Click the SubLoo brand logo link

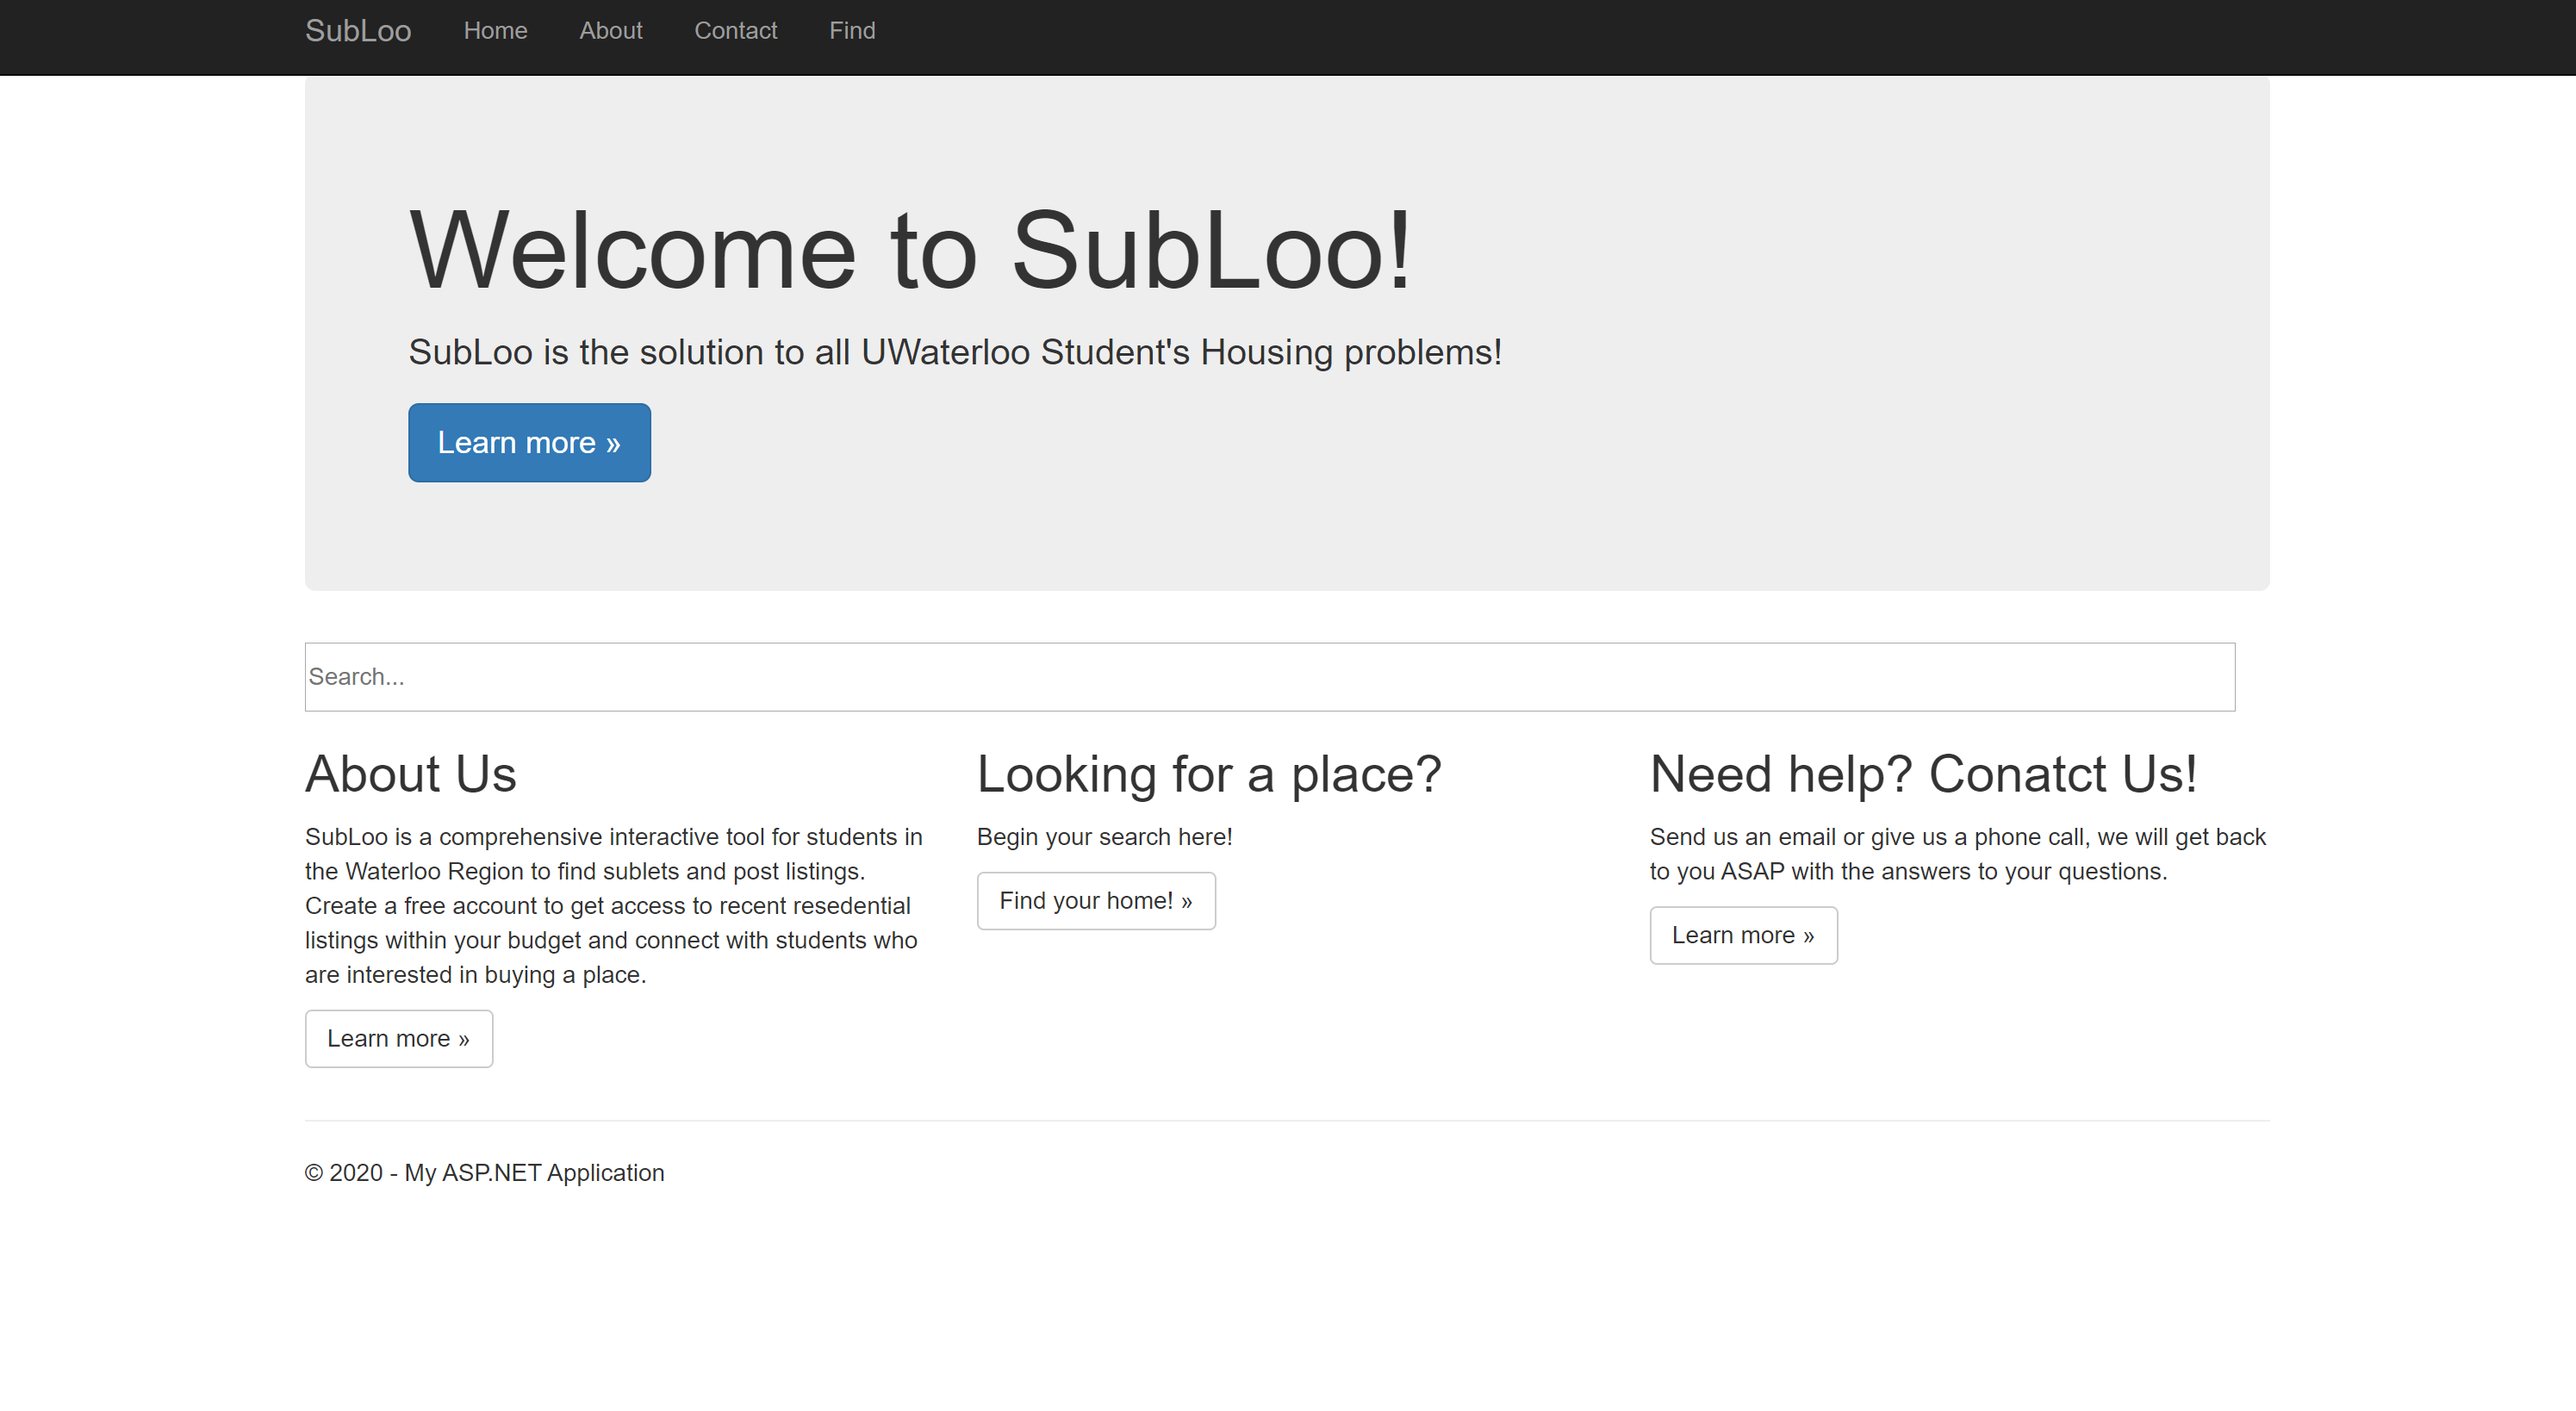click(357, 31)
